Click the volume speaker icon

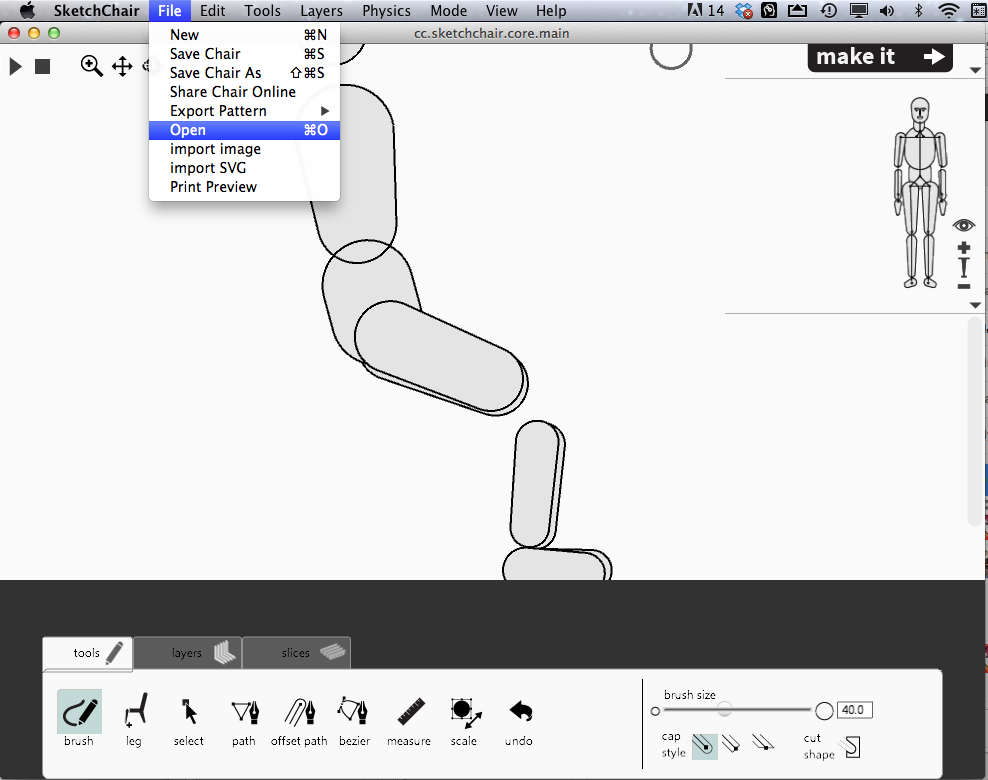pos(887,11)
